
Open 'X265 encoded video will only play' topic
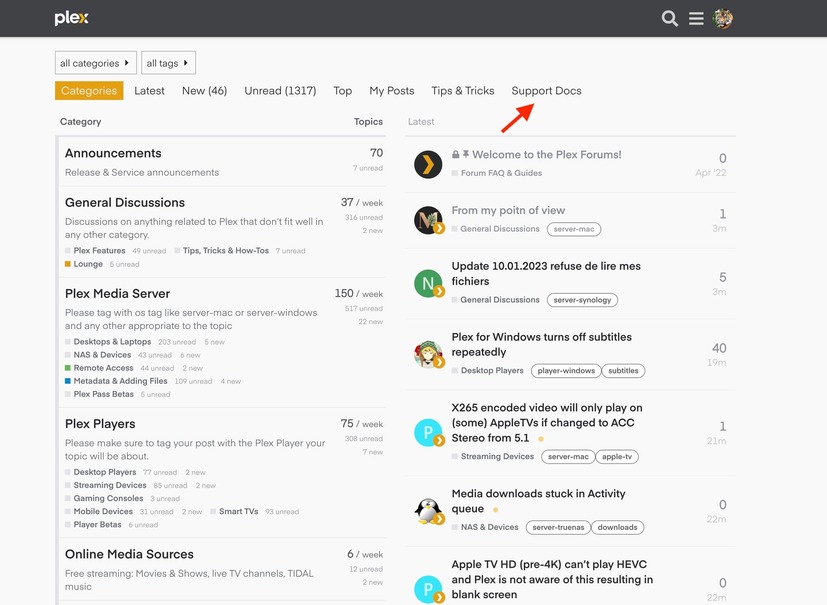[x=547, y=422]
